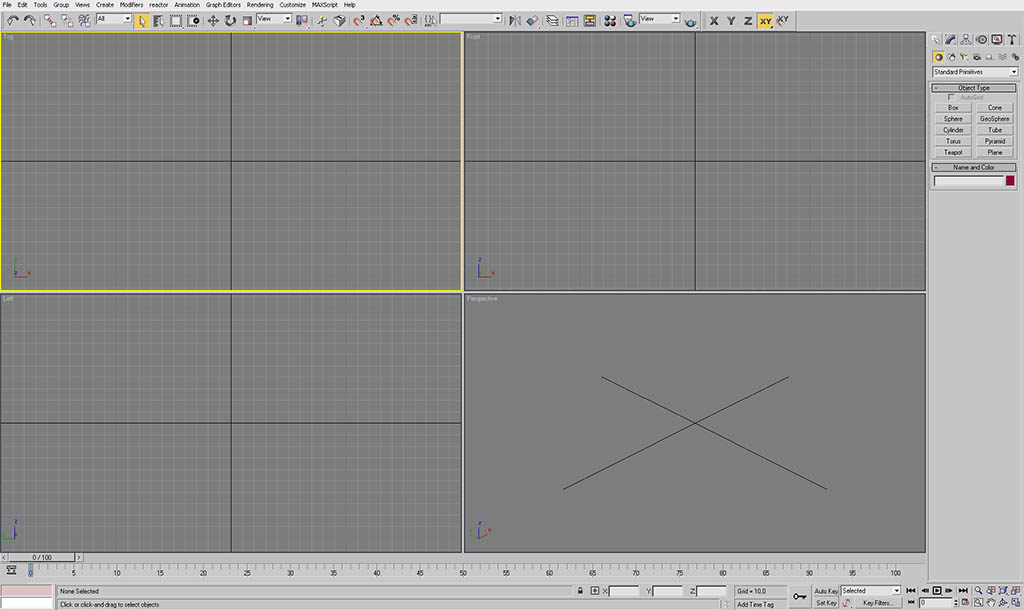Open the Rendering menu
Image resolution: width=1024 pixels, height=610 pixels.
pyautogui.click(x=260, y=5)
